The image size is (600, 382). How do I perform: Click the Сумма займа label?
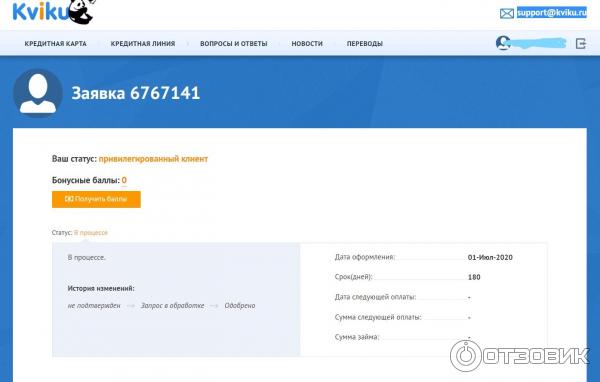coord(357,337)
